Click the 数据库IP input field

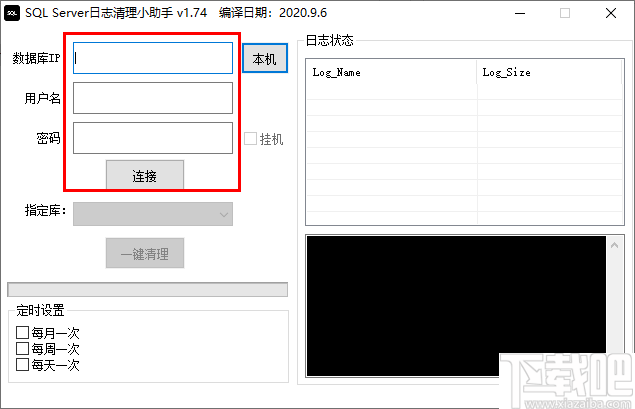pos(153,58)
